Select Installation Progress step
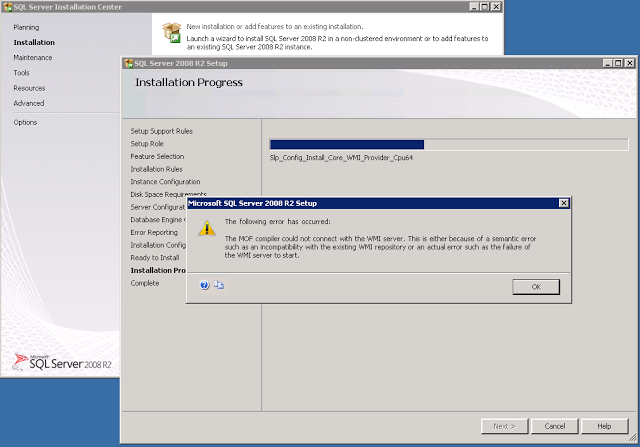Viewport: 640px width, 447px height. pyautogui.click(x=158, y=270)
